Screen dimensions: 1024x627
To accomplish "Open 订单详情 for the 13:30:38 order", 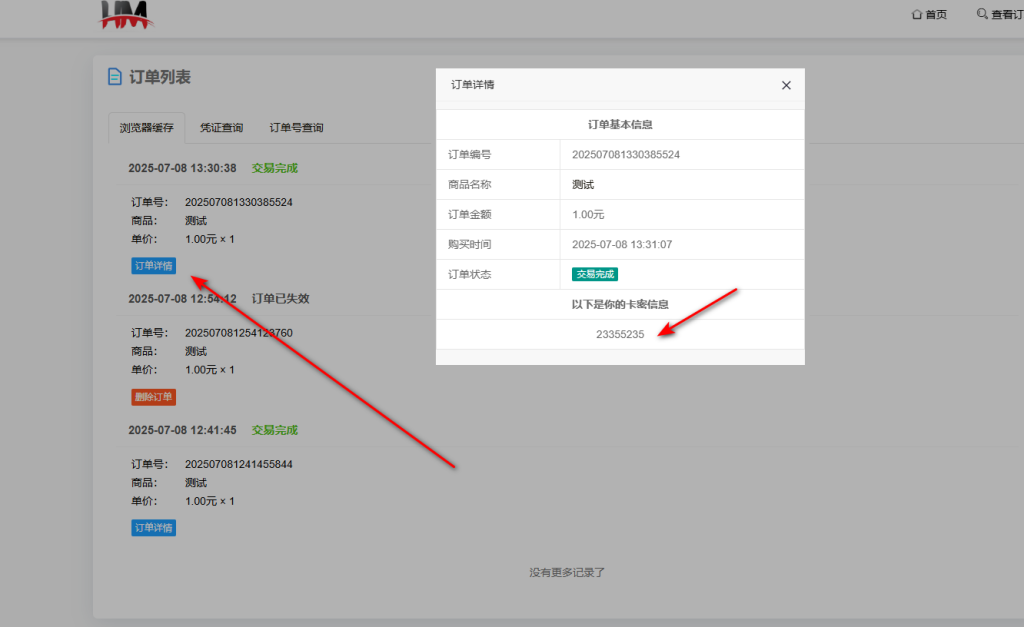I will [153, 266].
